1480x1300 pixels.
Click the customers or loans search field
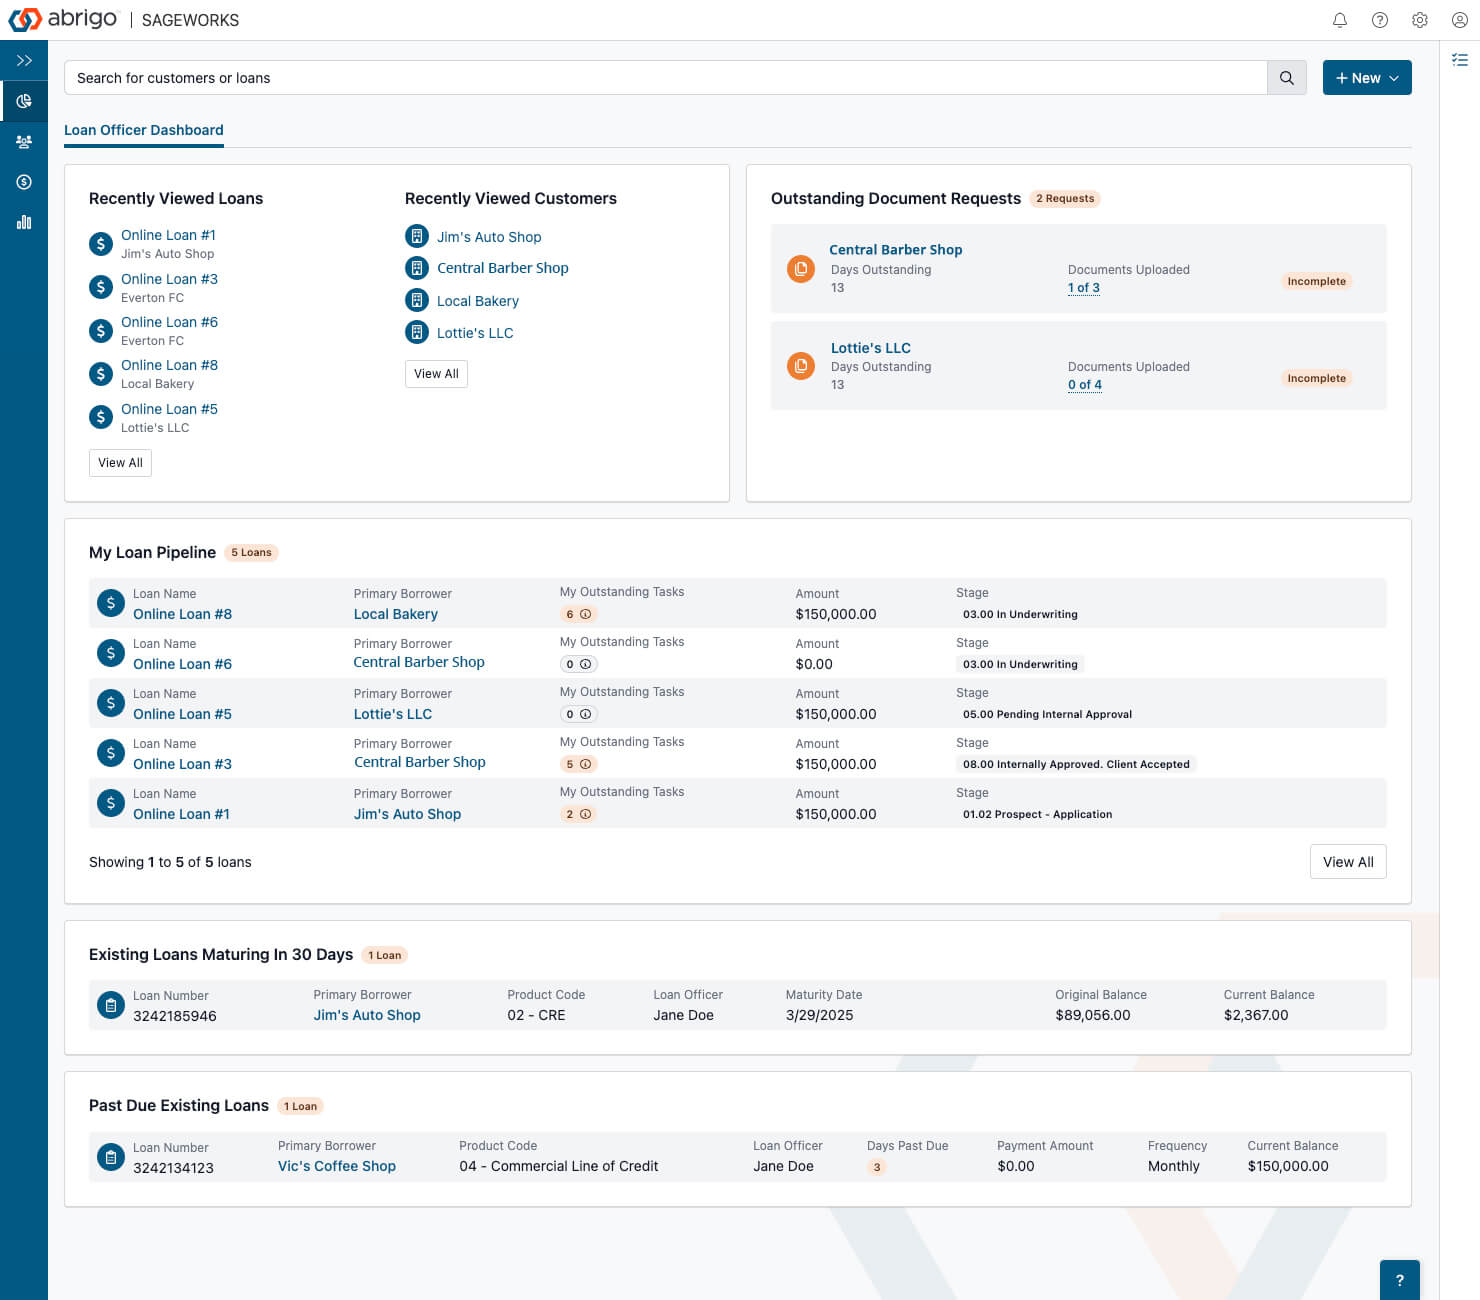tap(600, 77)
